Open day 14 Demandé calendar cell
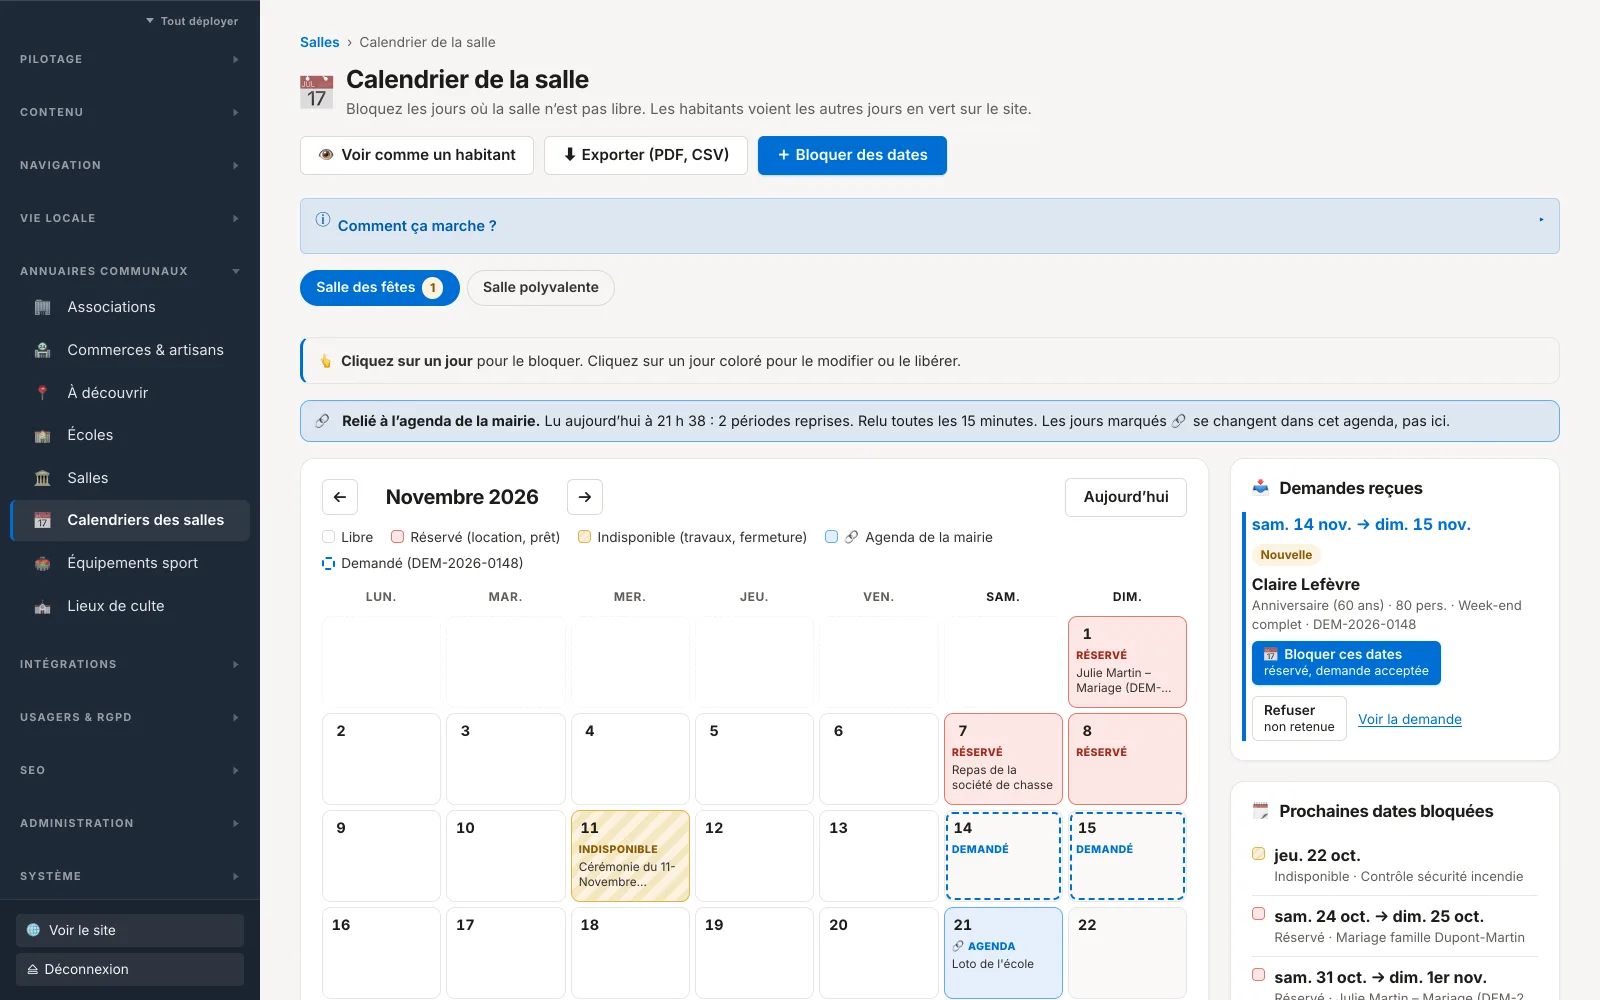 point(1003,856)
